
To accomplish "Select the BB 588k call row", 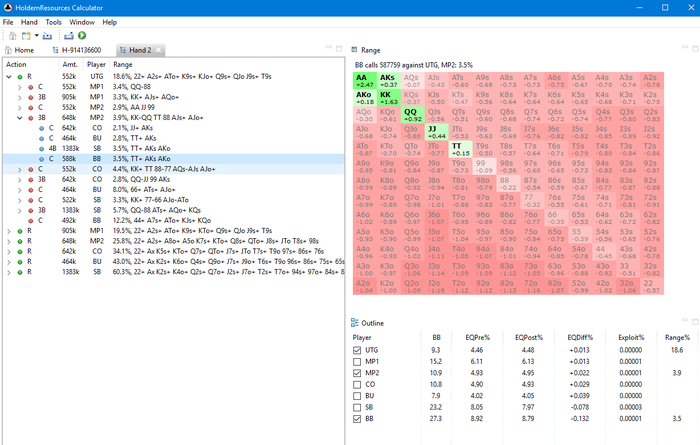I will [174, 159].
